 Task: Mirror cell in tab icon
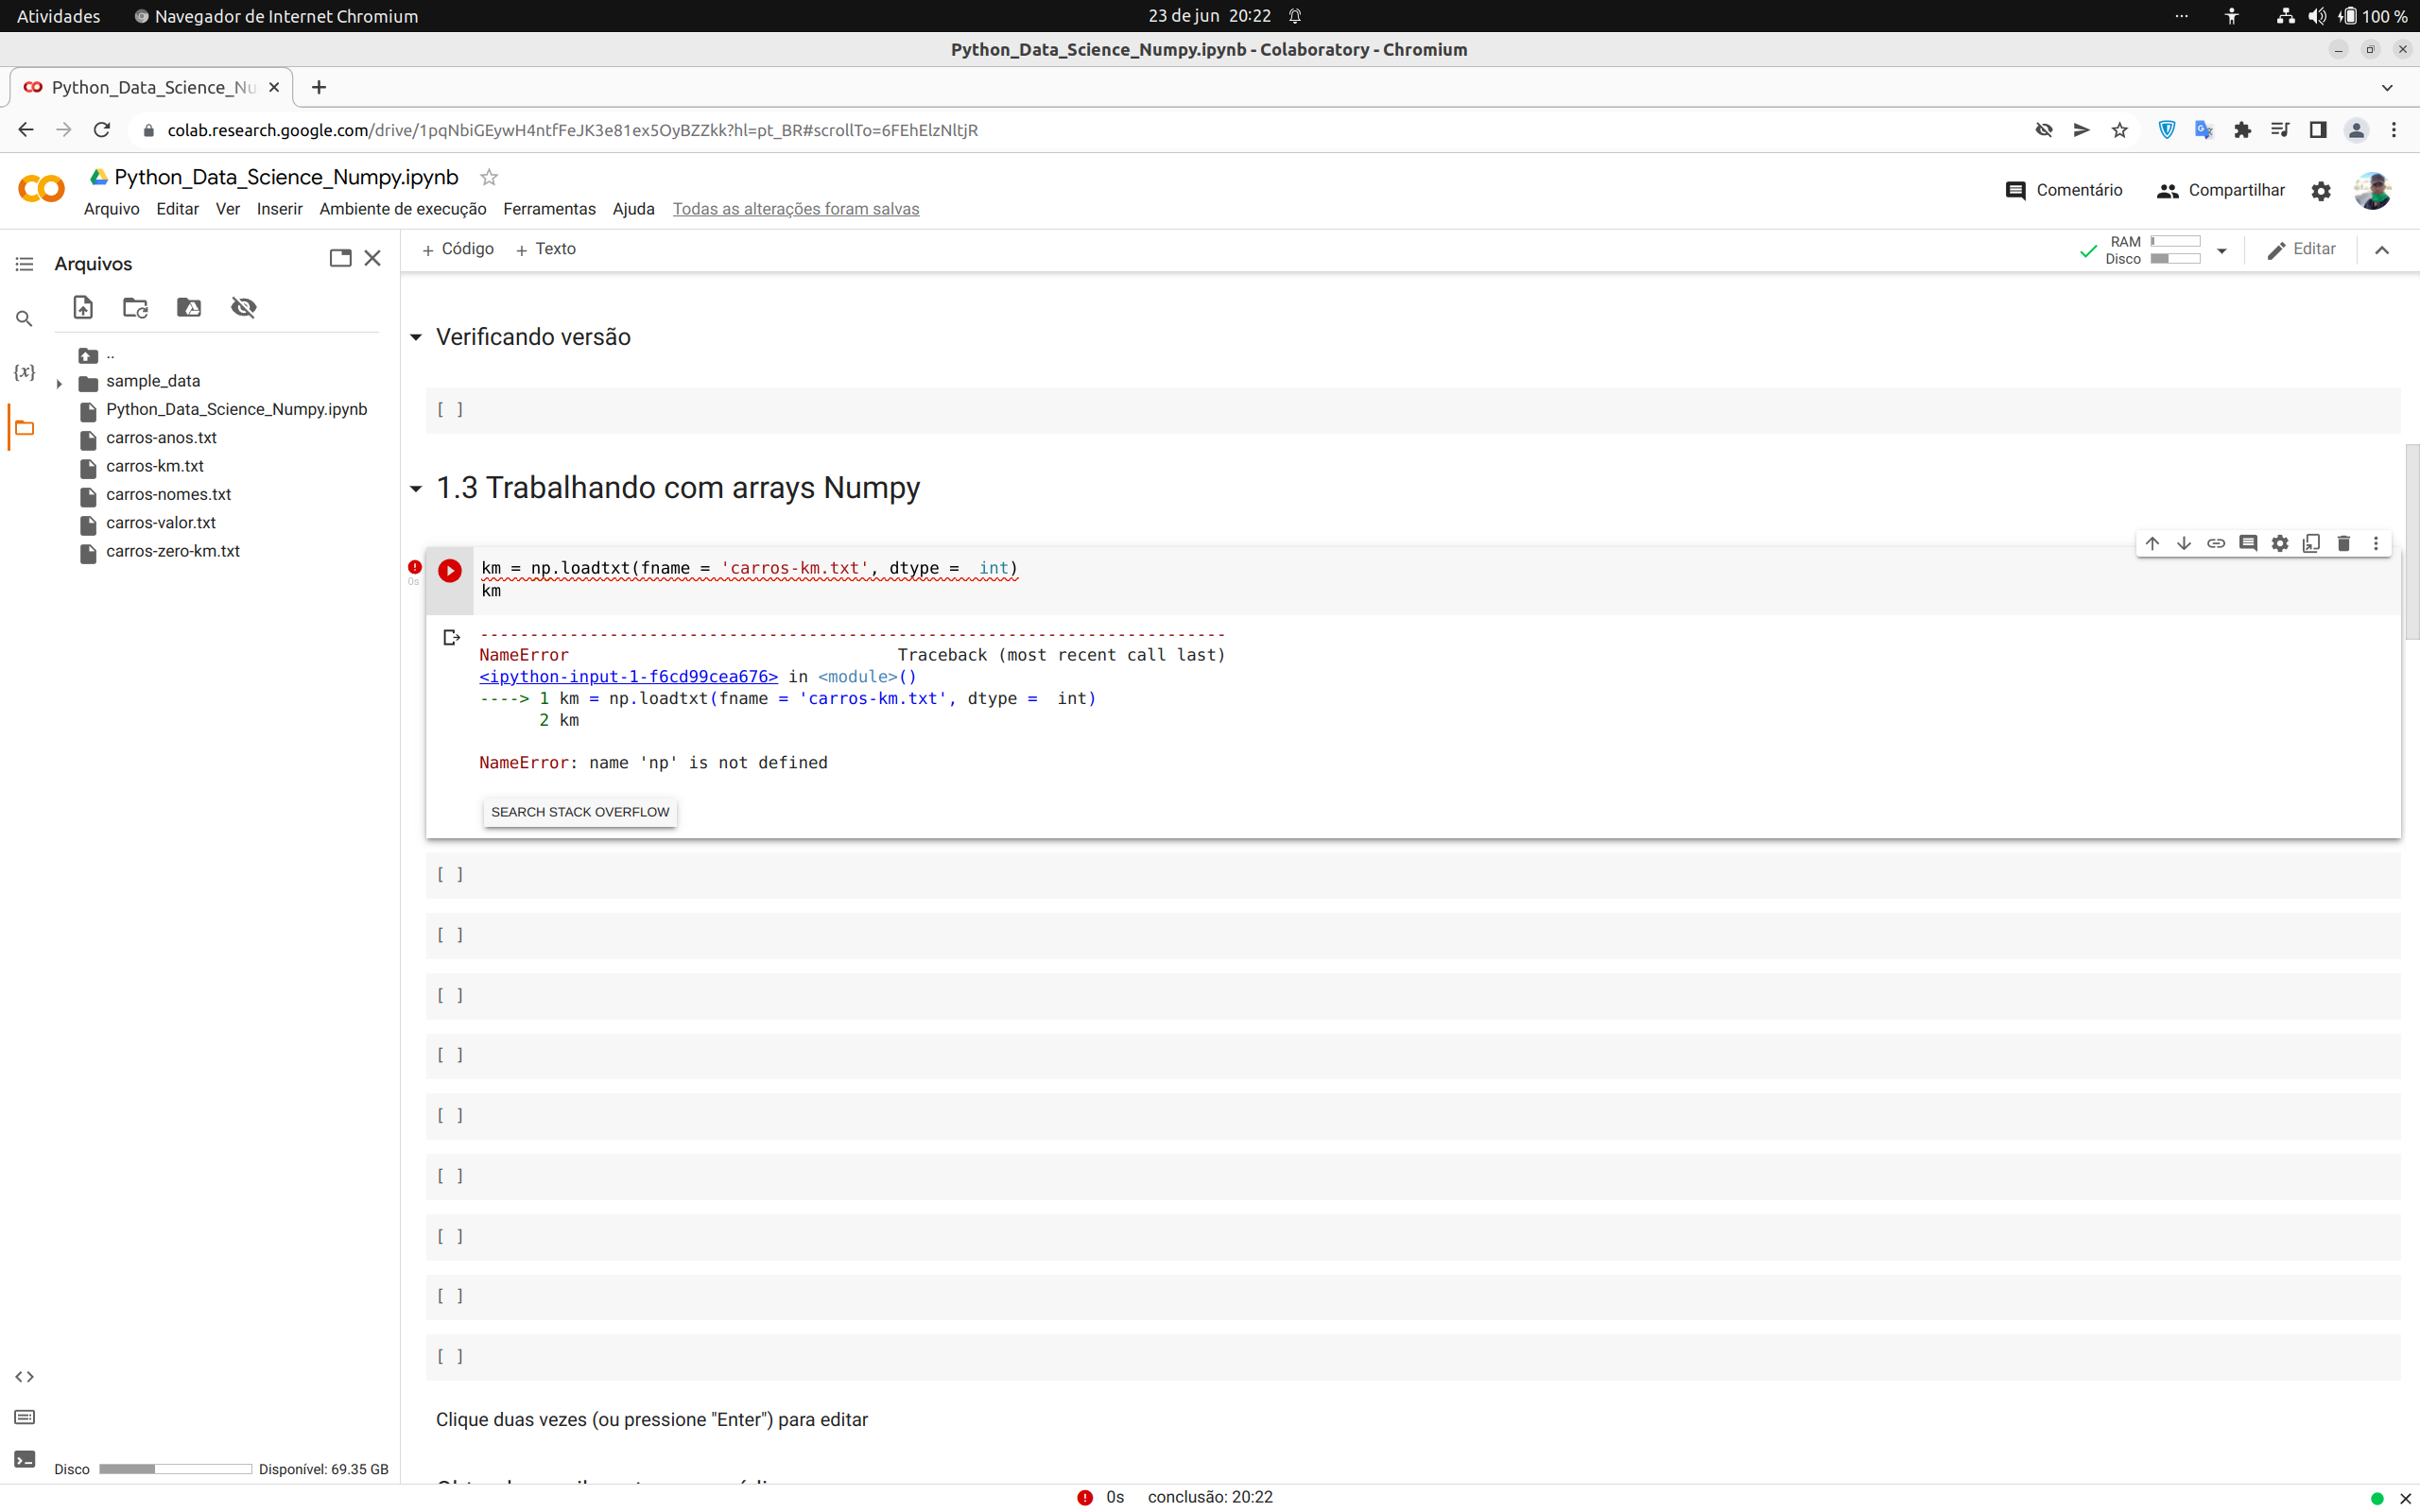[x=2311, y=543]
